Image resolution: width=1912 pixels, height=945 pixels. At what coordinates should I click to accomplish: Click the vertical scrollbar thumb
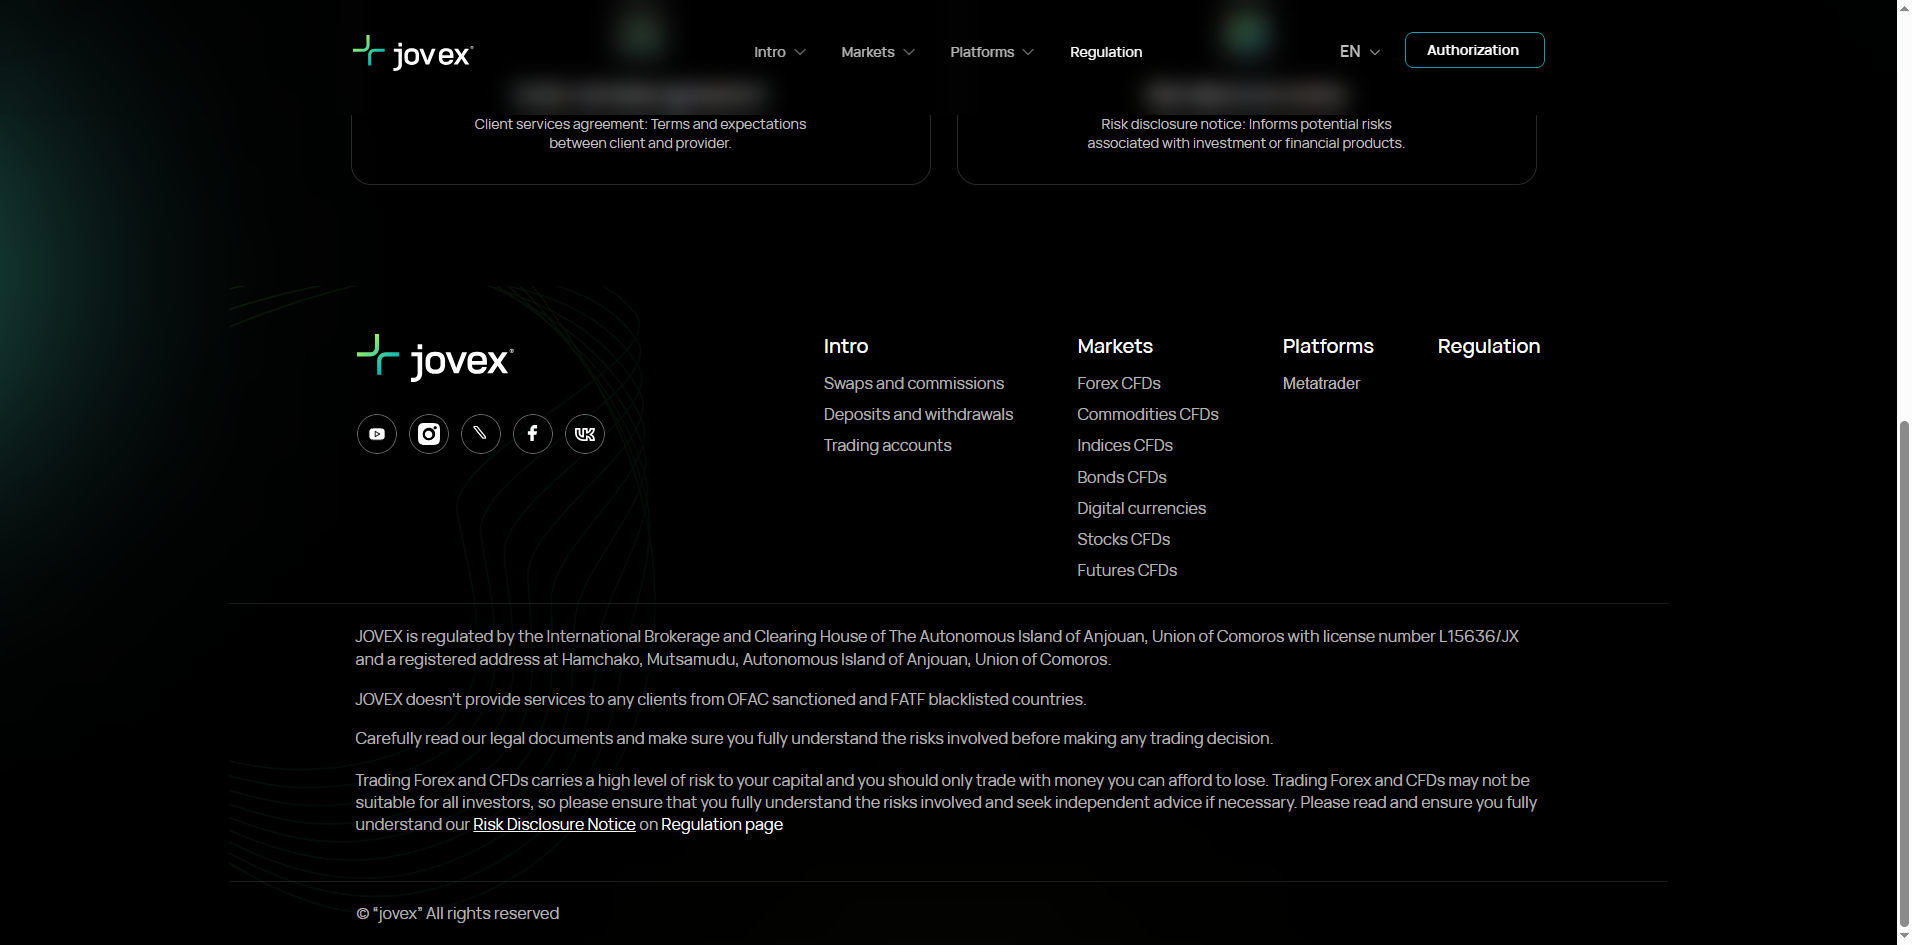point(1904,673)
